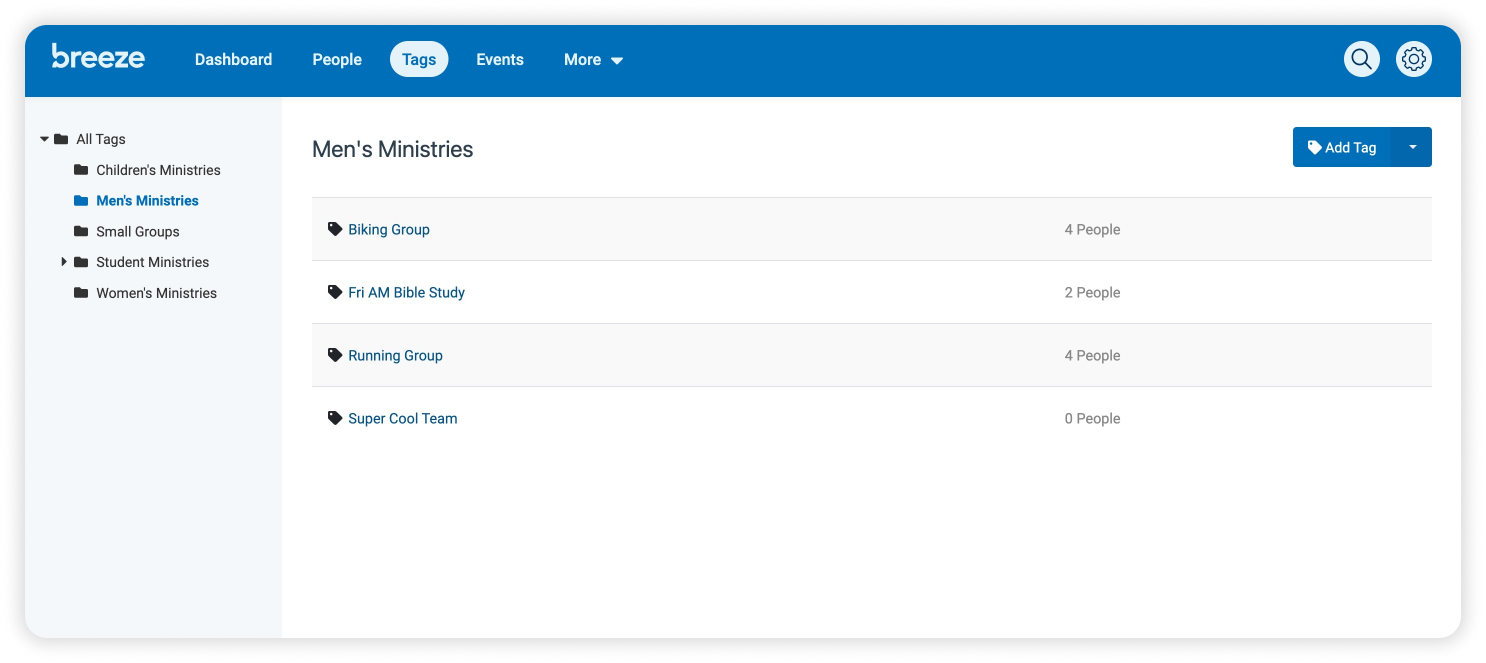
Task: Switch to the Events tab
Action: pos(499,59)
